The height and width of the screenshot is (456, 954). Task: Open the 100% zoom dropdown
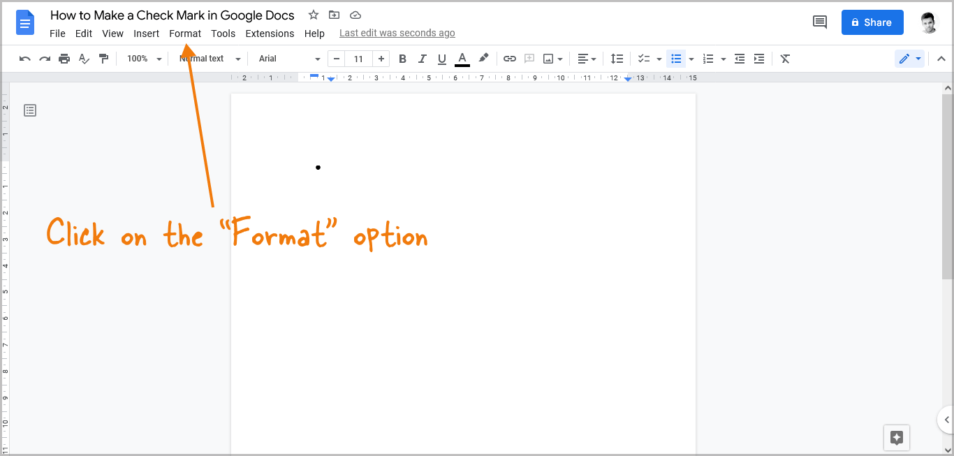(x=144, y=59)
